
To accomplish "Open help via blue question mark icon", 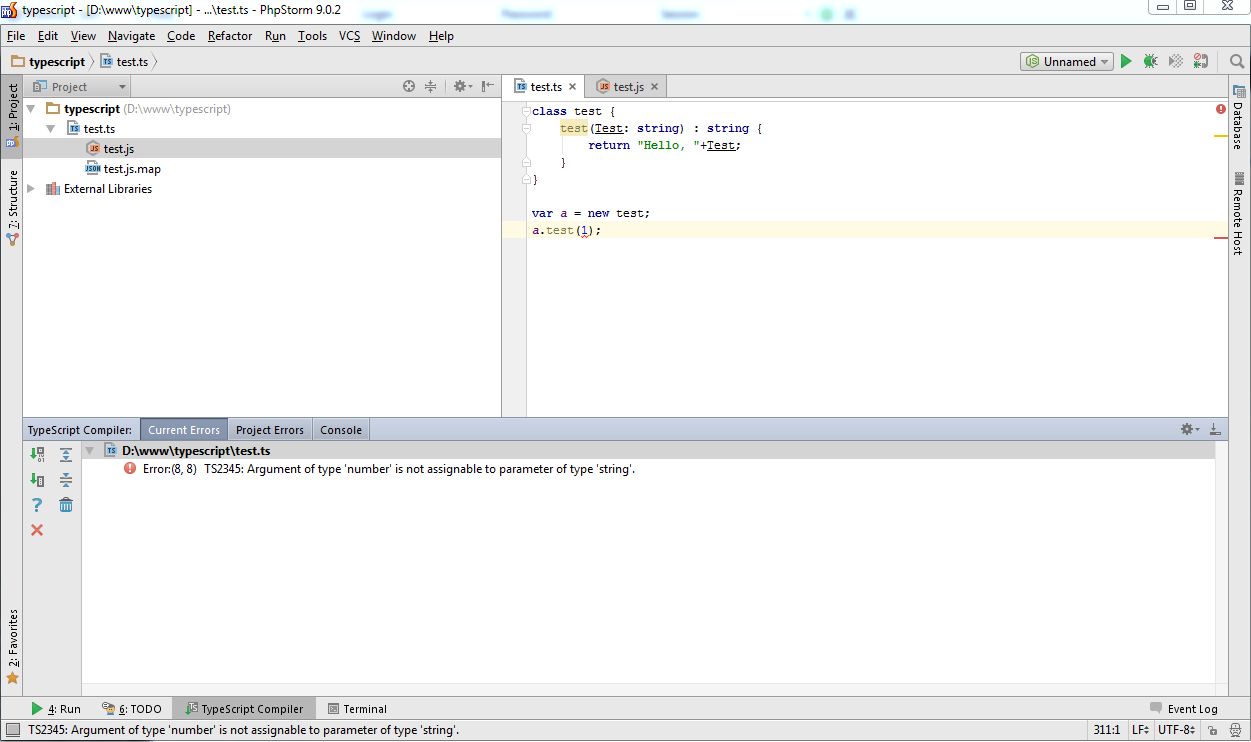I will 37,505.
